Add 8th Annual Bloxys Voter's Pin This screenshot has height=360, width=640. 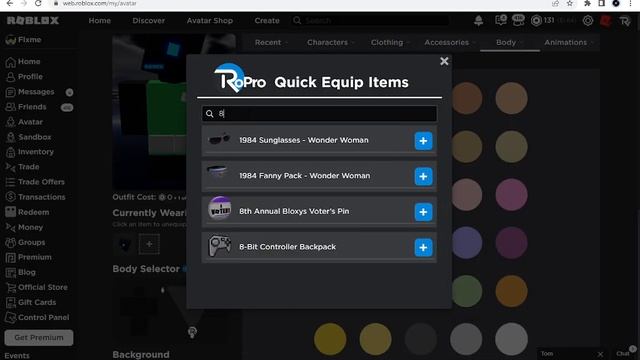423,212
